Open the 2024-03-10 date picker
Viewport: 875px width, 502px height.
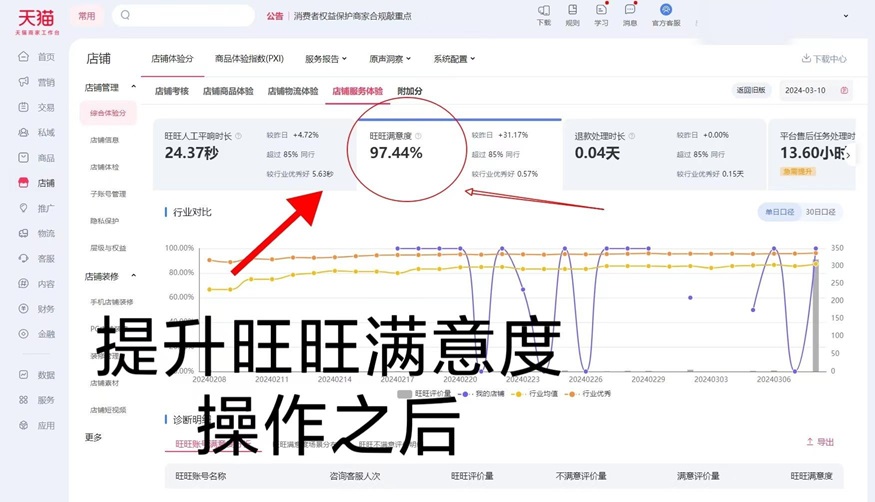click(x=817, y=91)
